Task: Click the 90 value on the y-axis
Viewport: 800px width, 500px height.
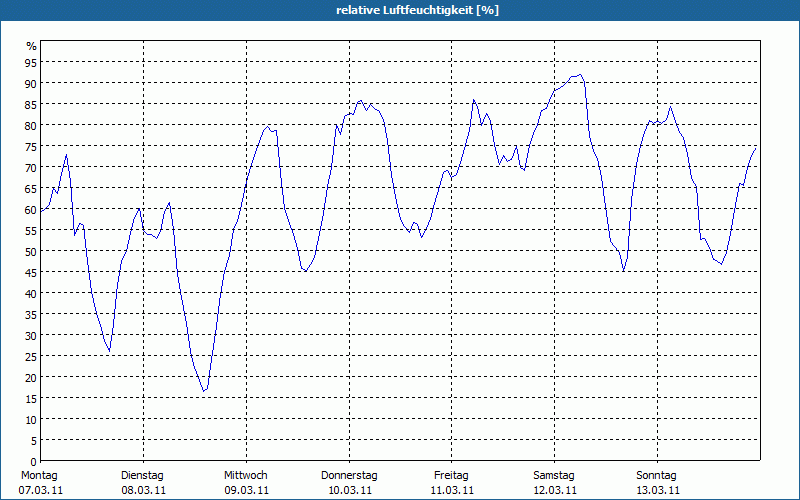Action: pyautogui.click(x=31, y=83)
